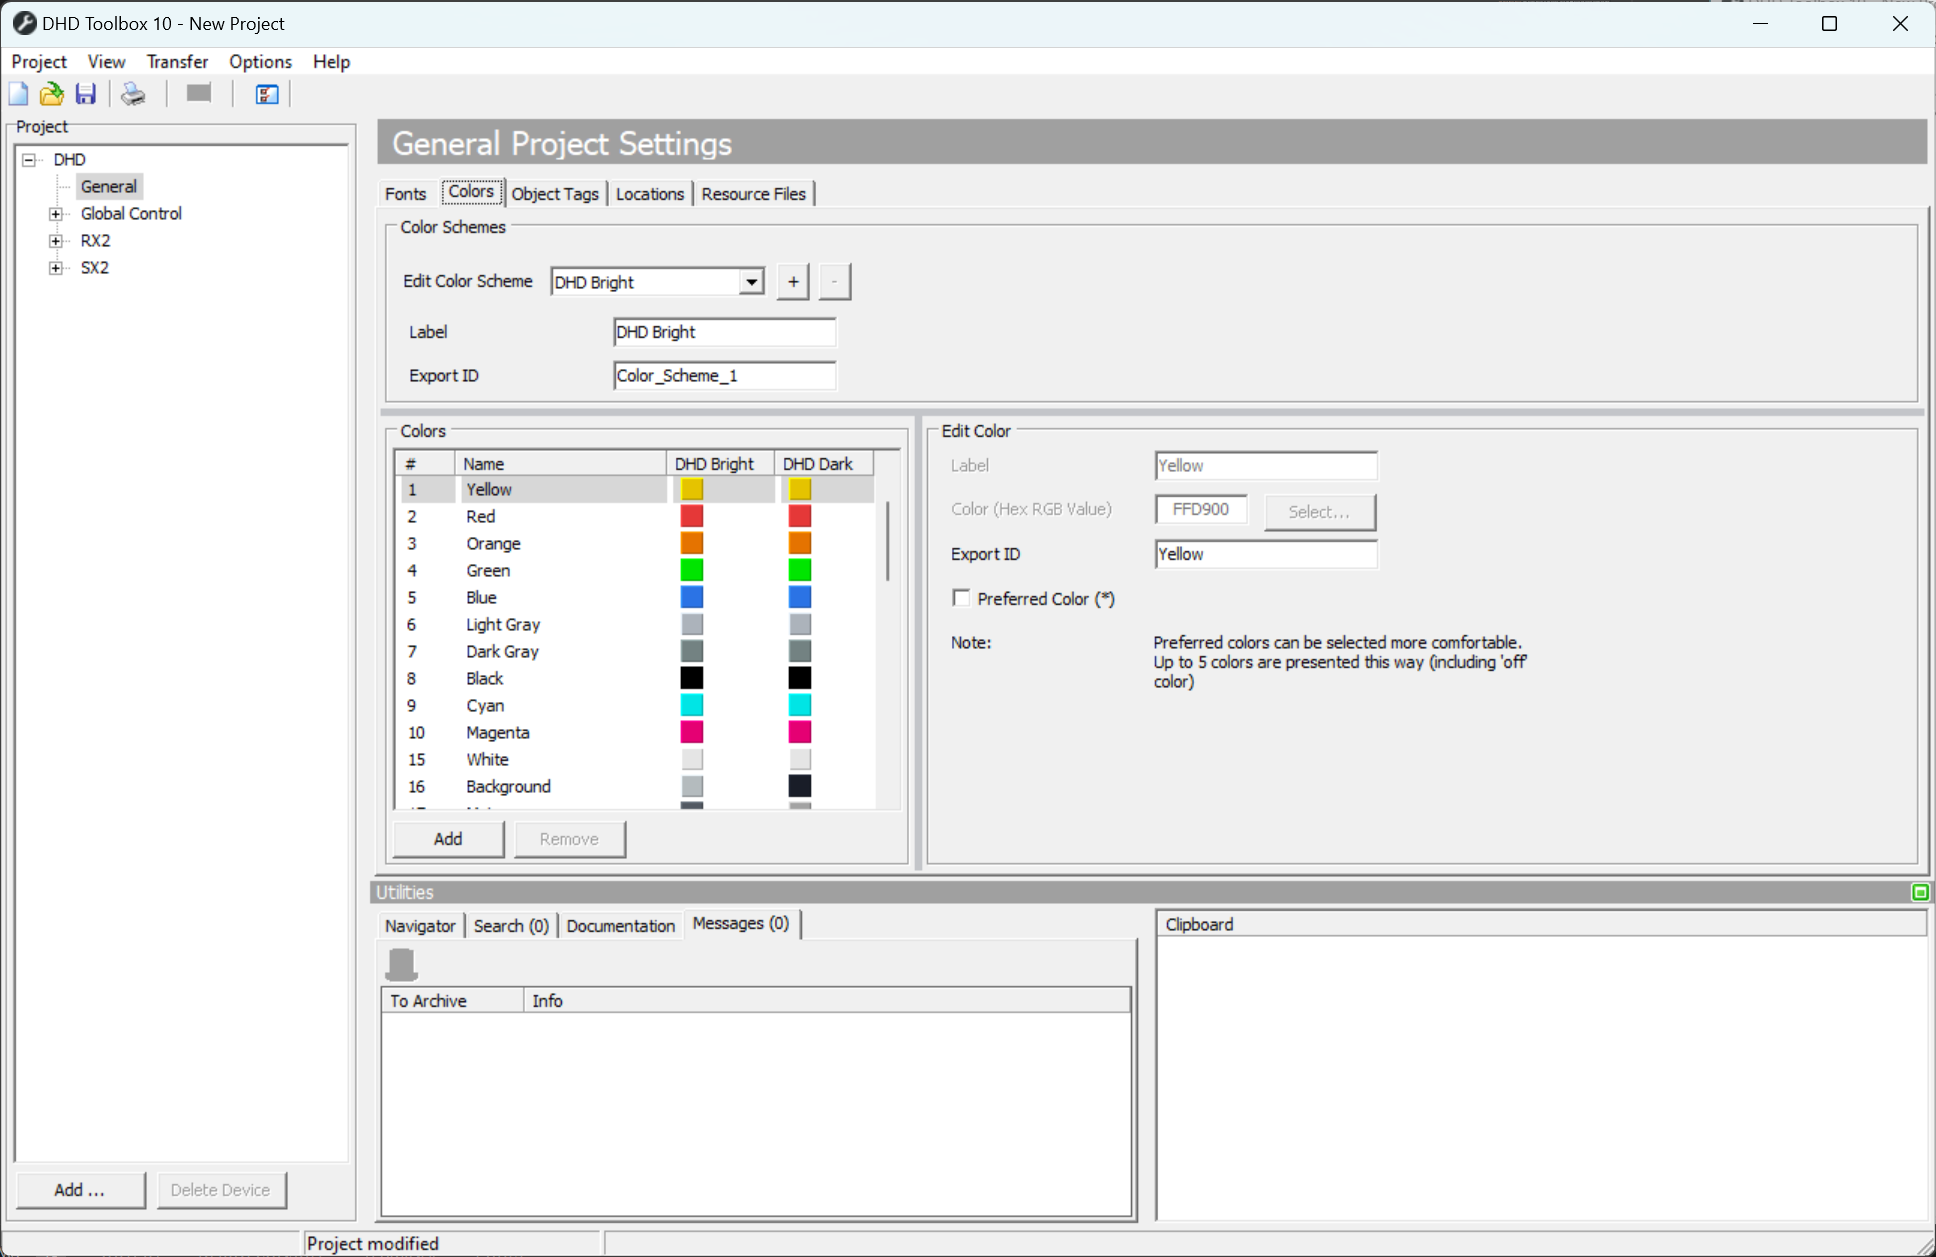Click the archive icon in the Messages panel
This screenshot has width=1936, height=1257.
(401, 962)
